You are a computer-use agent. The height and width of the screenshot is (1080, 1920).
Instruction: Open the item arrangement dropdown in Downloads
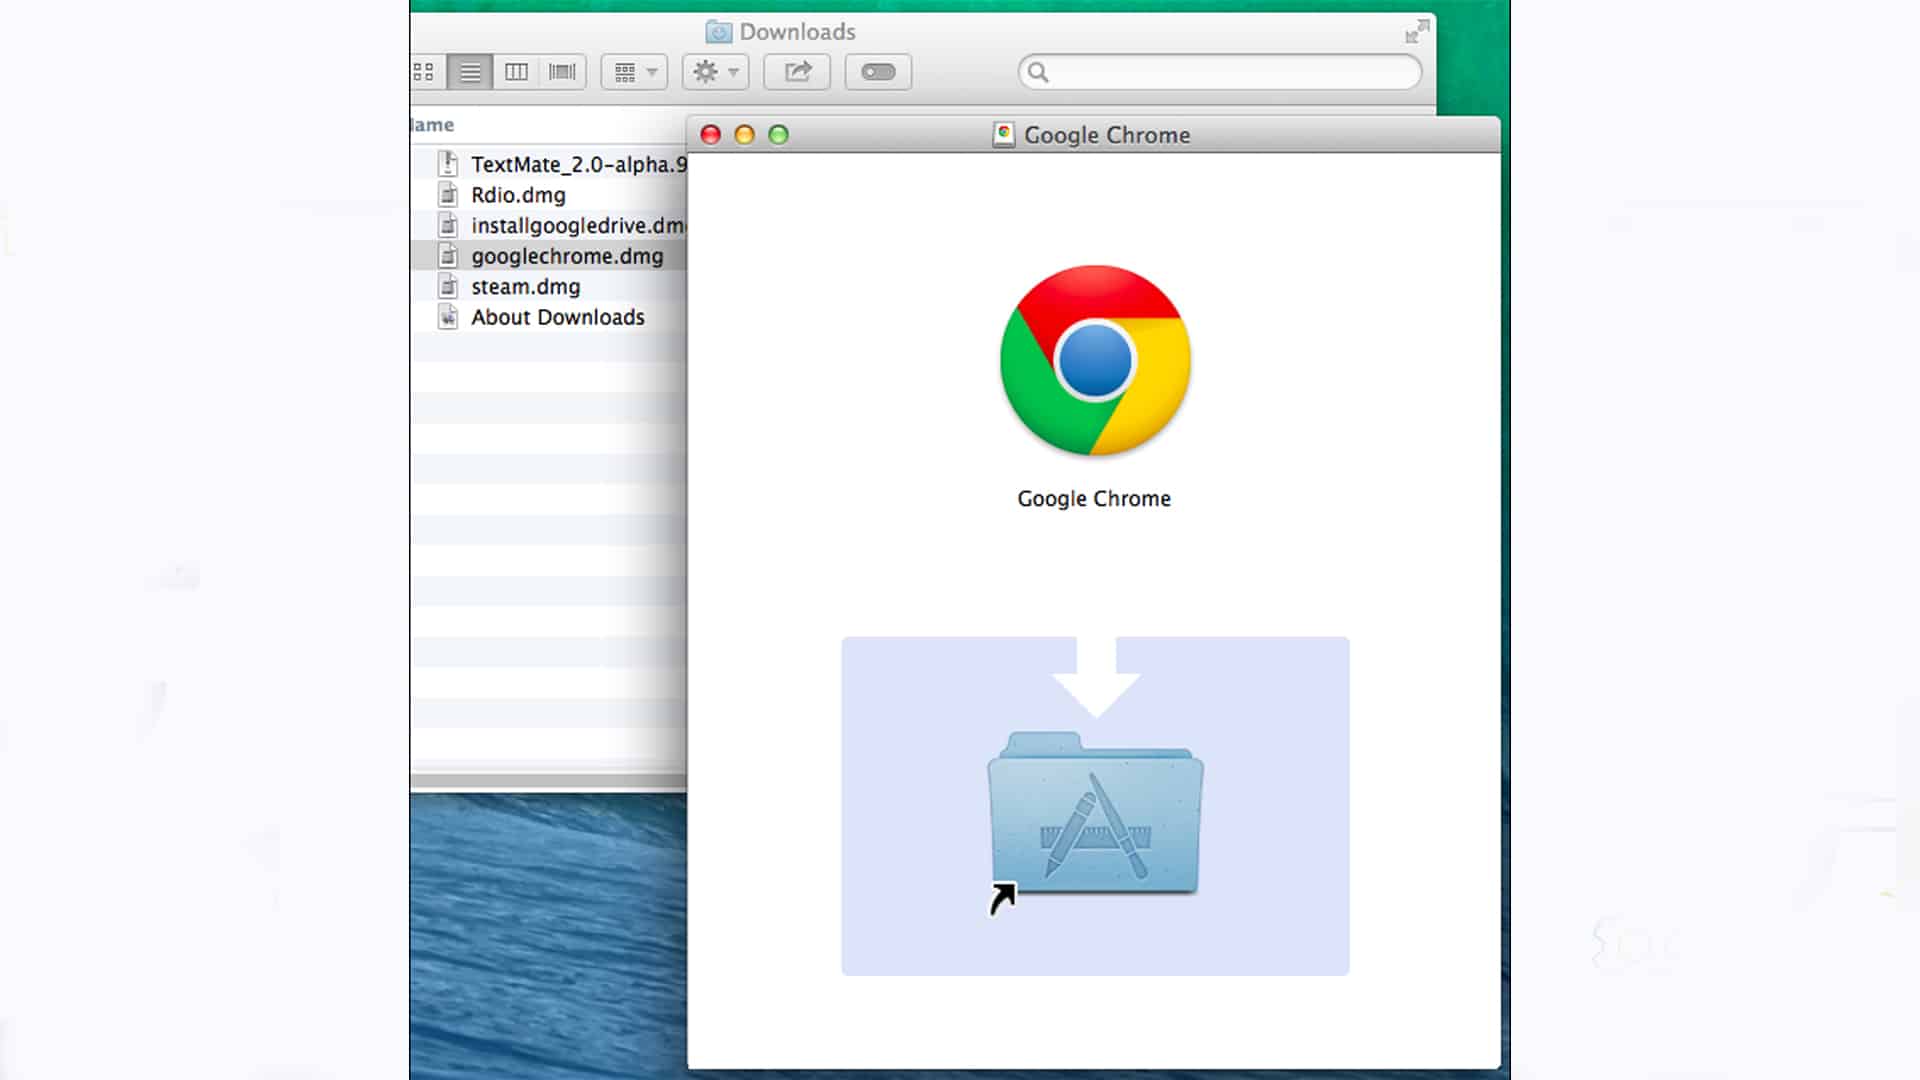(x=634, y=72)
